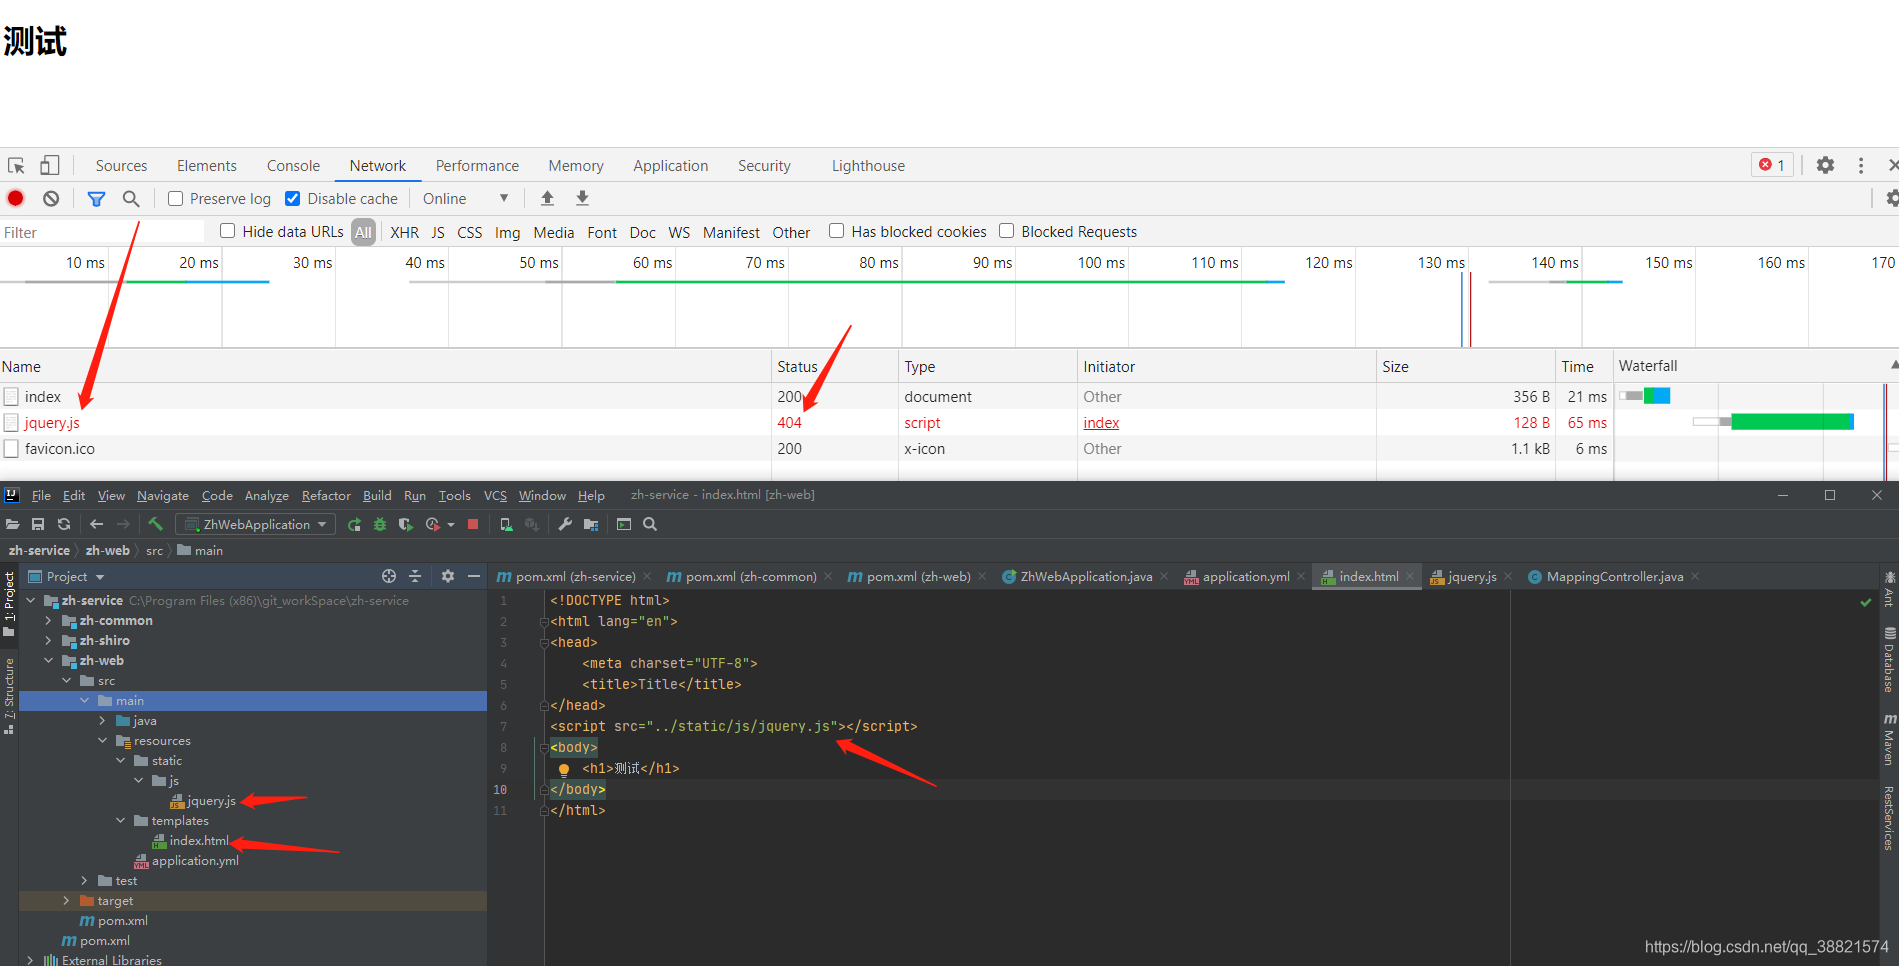Enable Hide data URLs checkbox
1899x966 pixels.
click(228, 231)
